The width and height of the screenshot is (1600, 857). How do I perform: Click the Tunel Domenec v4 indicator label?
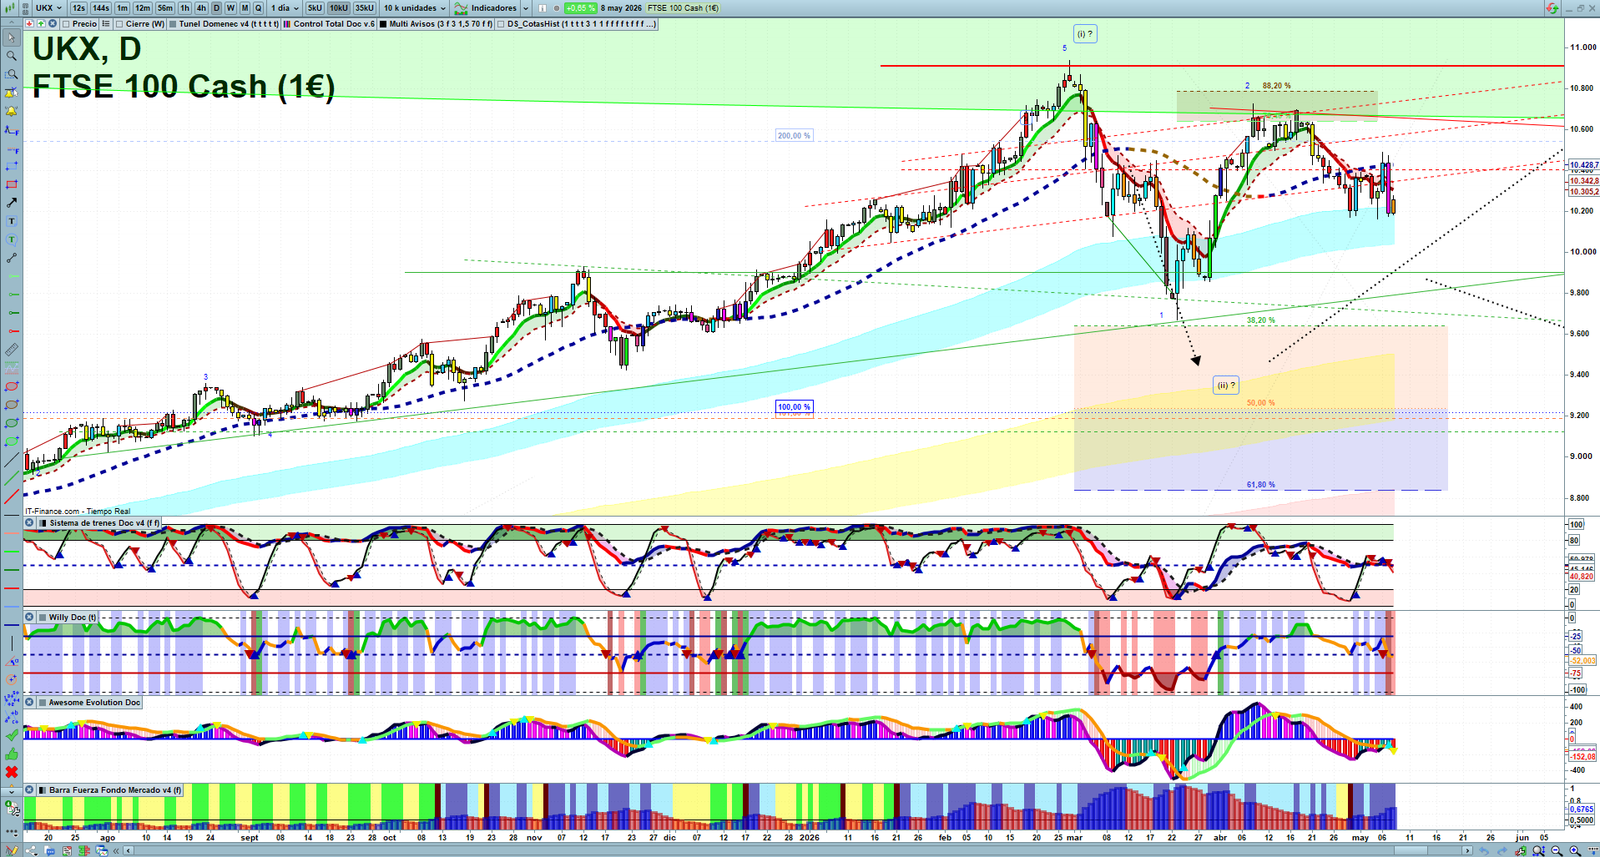point(228,24)
